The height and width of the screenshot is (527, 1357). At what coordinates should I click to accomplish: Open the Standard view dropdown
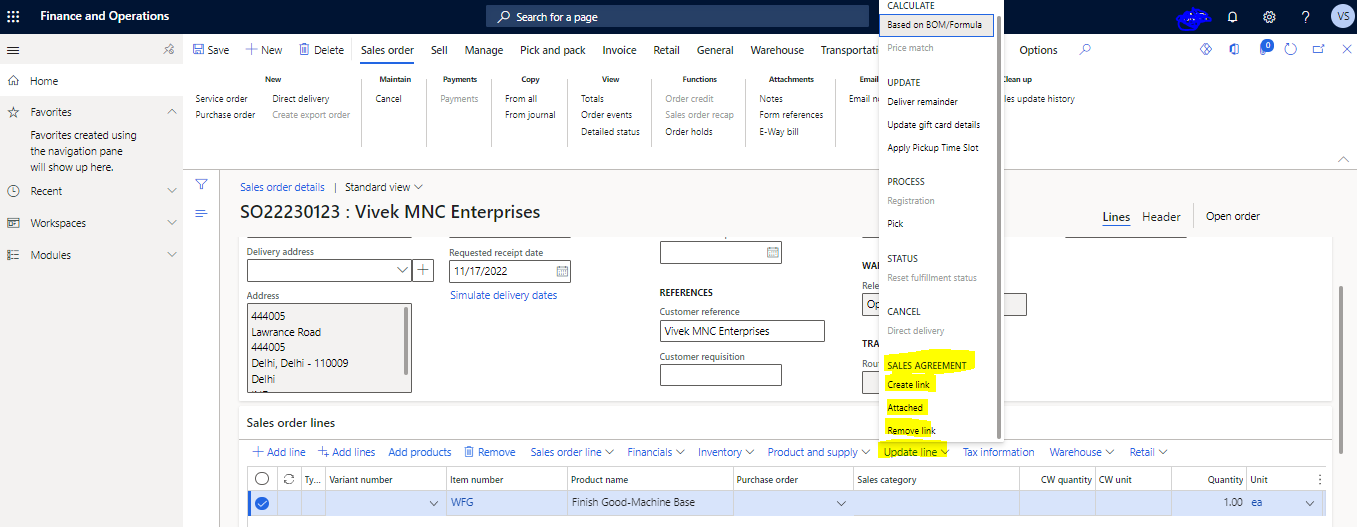(x=384, y=187)
